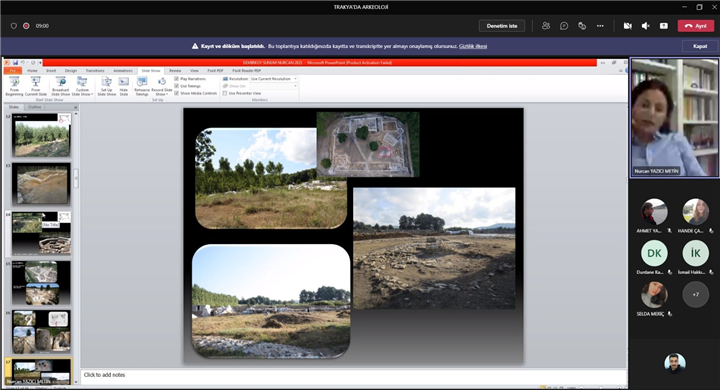Viewport: 720px width, 390px height.
Task: Toggle the camera in the meeting
Action: click(627, 26)
